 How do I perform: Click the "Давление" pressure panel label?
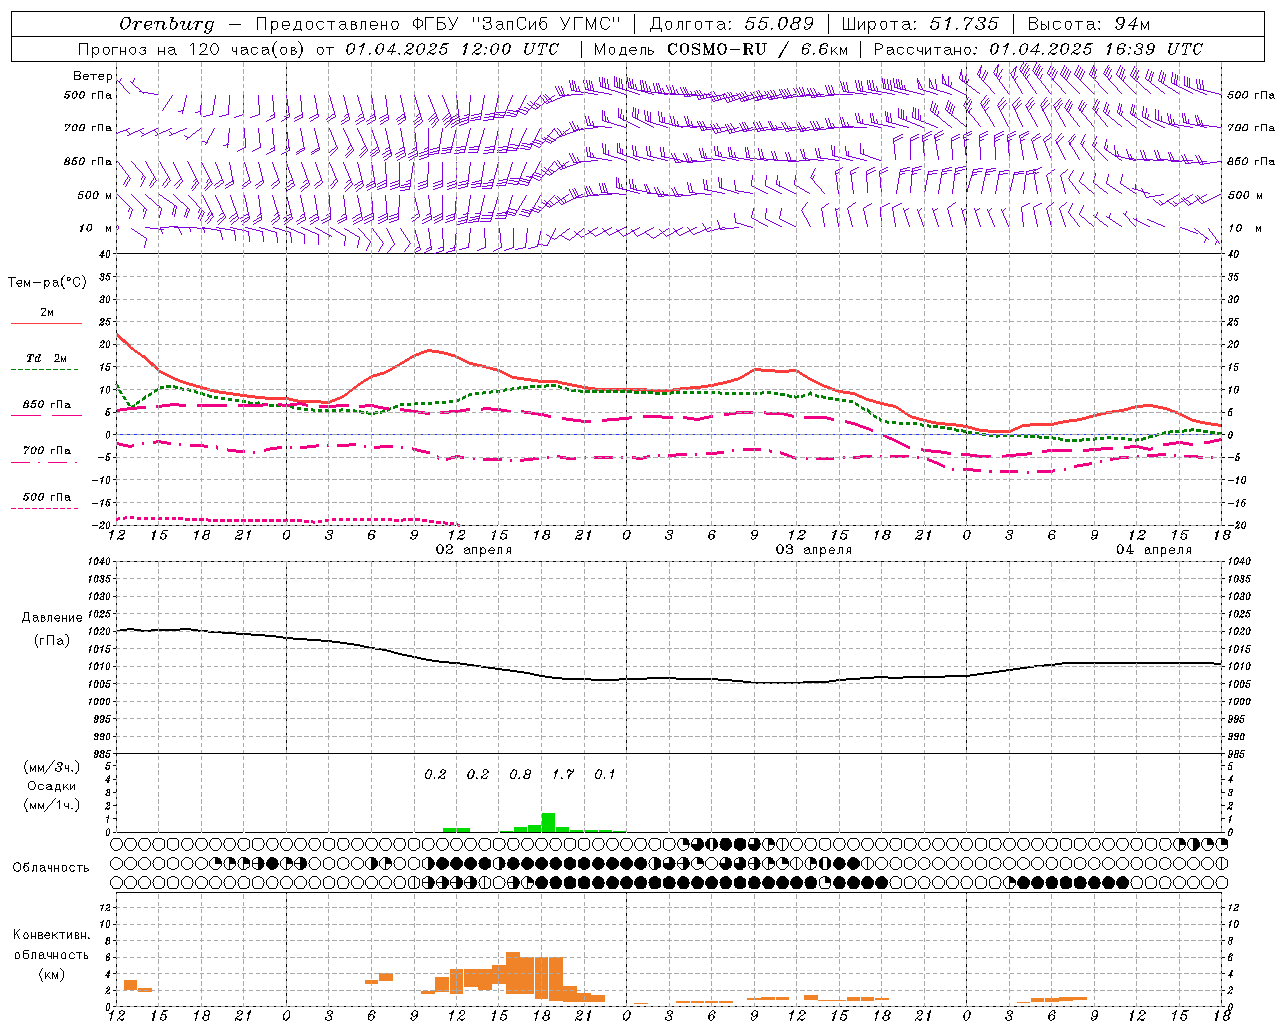click(52, 618)
